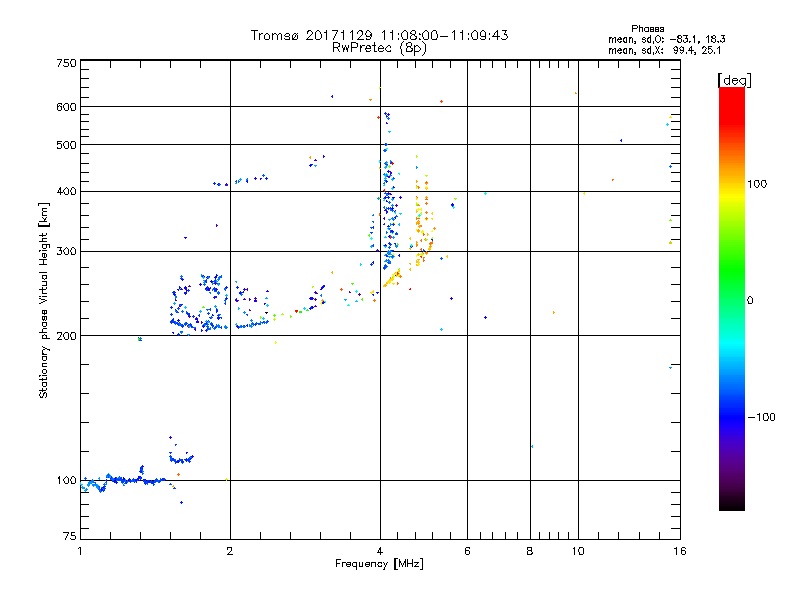Click the y-axis label '200'

[x=66, y=336]
